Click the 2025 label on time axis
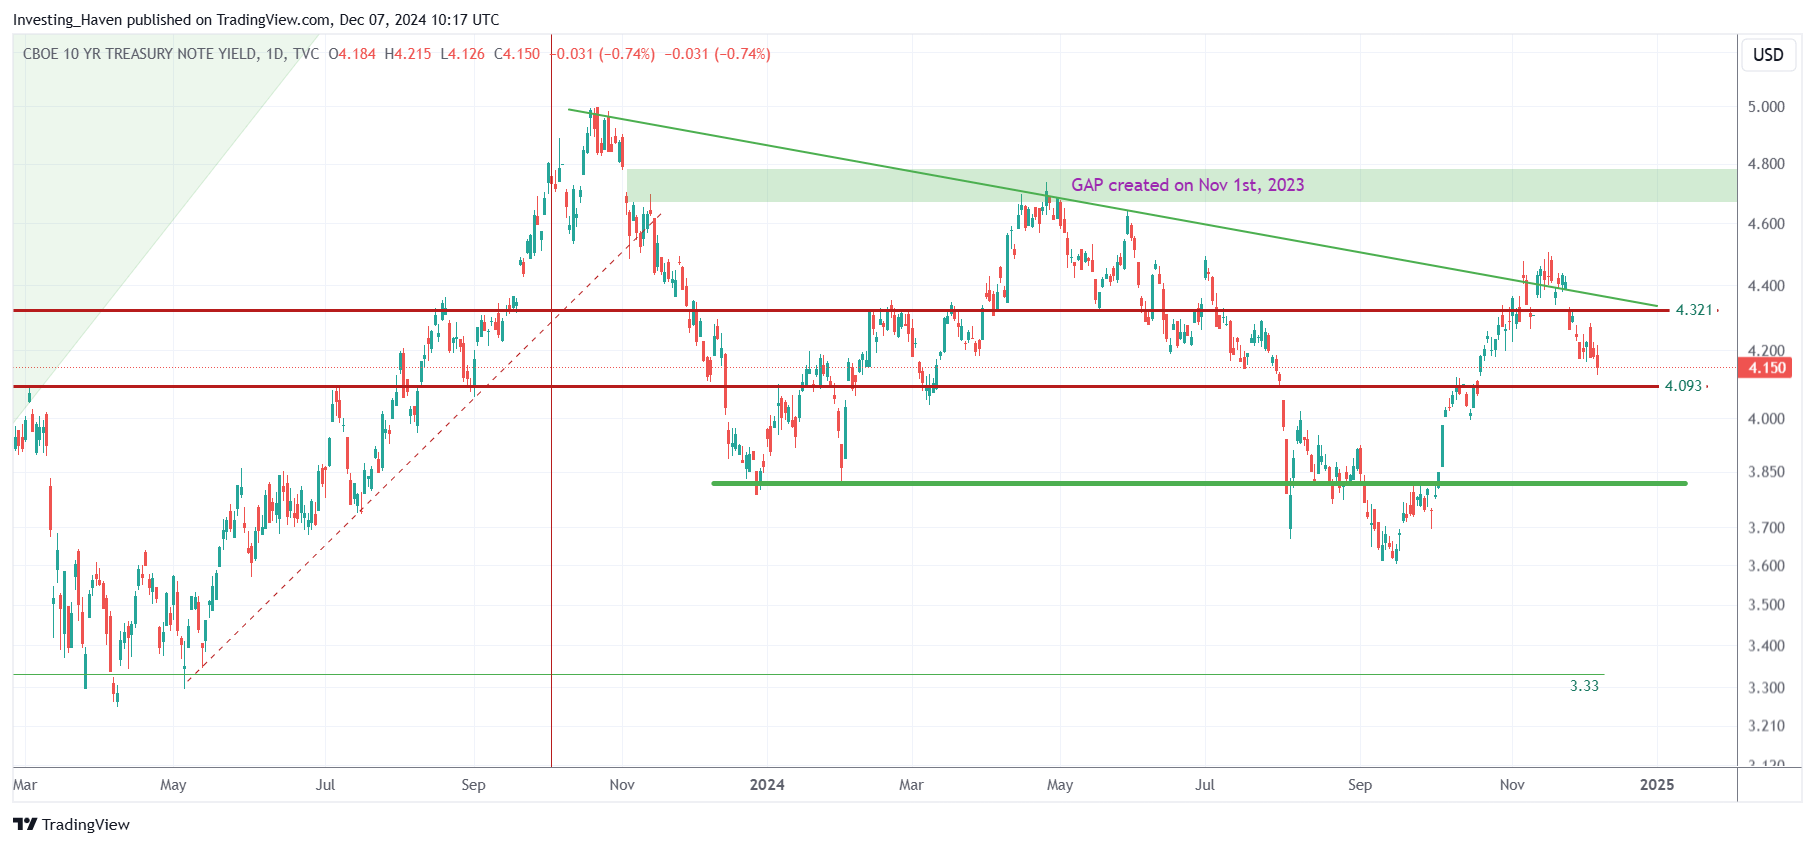Screen dimensions: 1815x846 point(1657,785)
